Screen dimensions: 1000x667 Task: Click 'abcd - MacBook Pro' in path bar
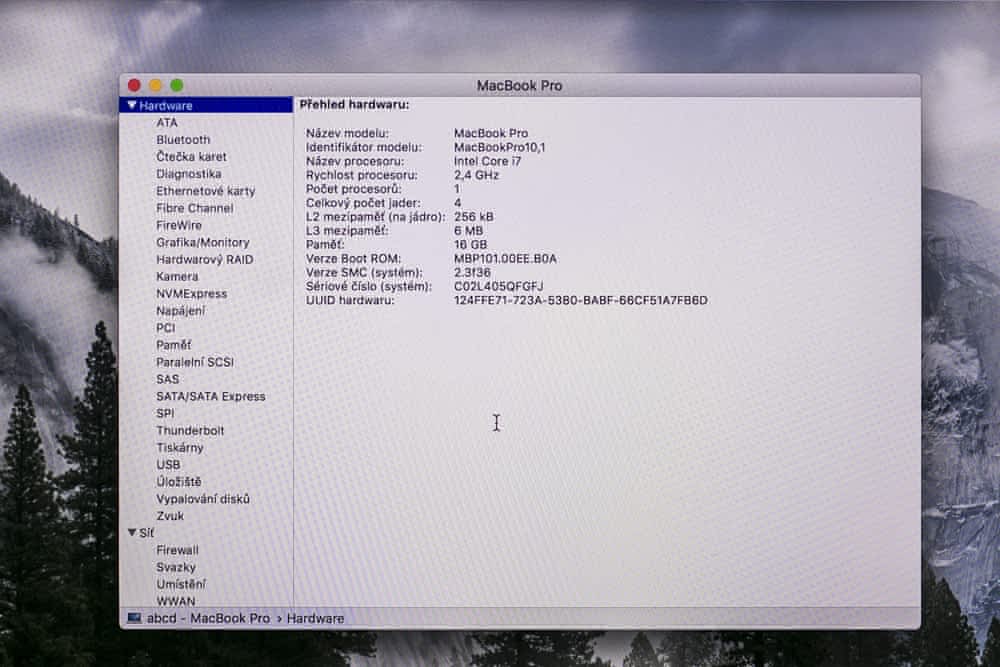209,619
